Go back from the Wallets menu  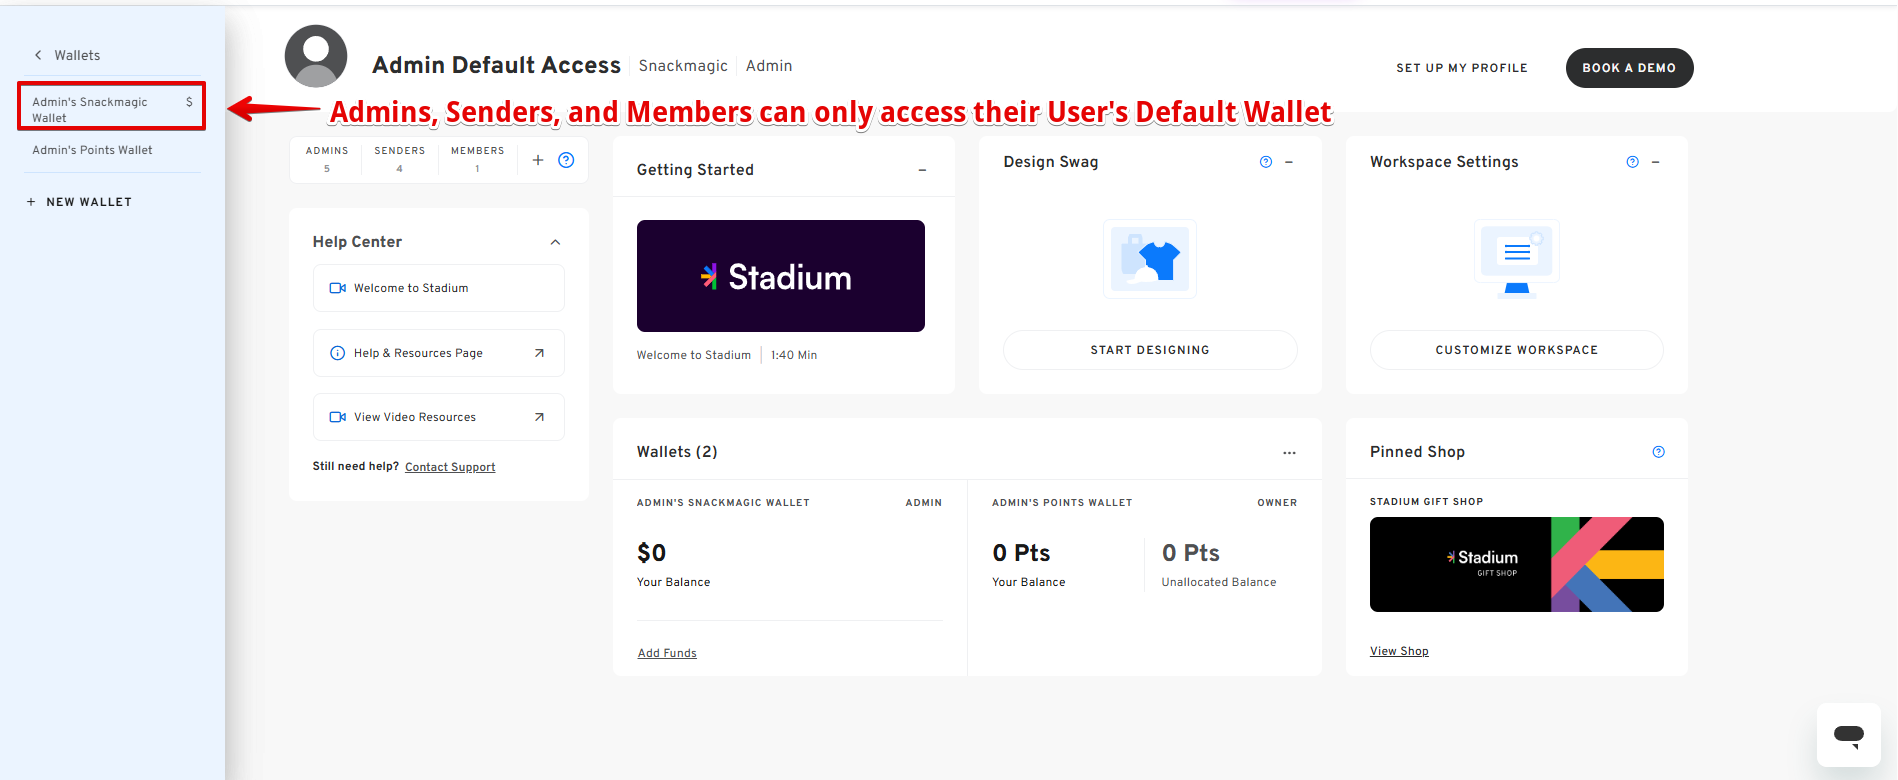(x=38, y=55)
